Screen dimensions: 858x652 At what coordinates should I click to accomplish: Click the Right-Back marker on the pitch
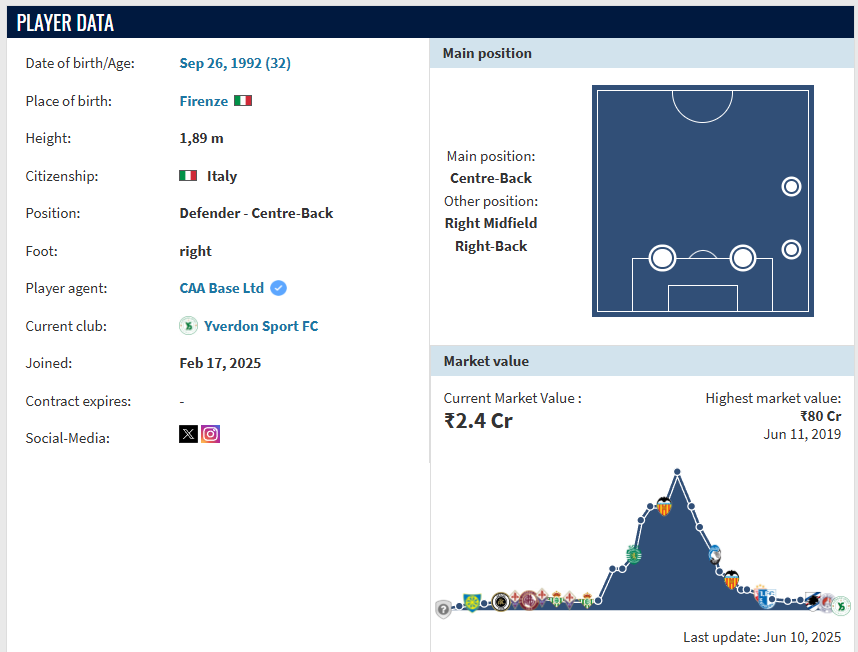click(x=791, y=250)
